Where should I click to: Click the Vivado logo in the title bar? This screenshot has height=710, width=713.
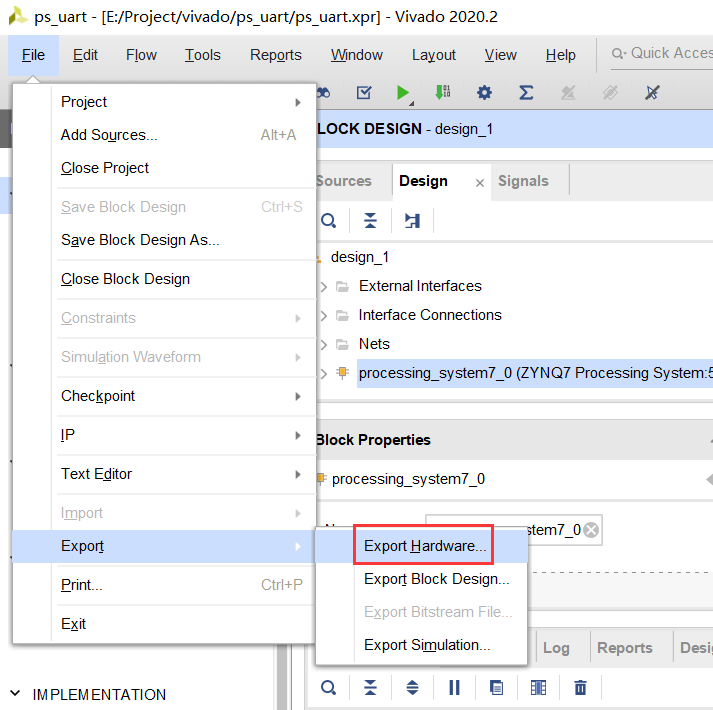tap(18, 16)
